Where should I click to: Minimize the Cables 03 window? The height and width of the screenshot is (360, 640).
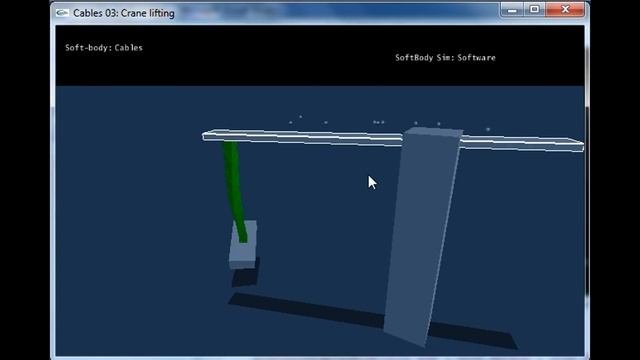512,10
